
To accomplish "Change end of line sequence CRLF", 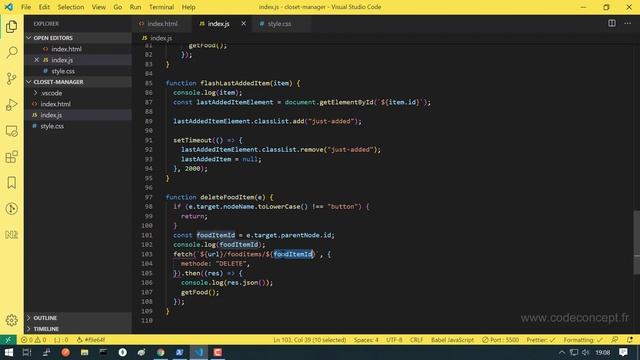I will pyautogui.click(x=416, y=340).
